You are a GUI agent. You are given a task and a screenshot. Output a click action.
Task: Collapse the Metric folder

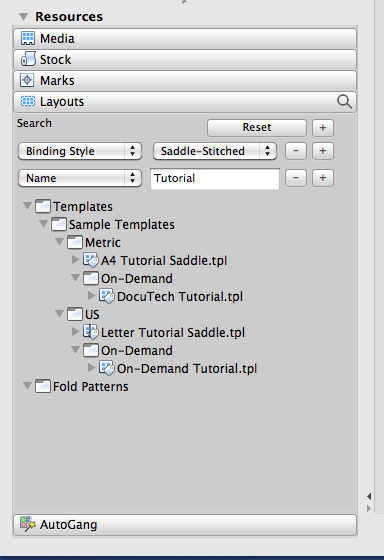click(59, 242)
